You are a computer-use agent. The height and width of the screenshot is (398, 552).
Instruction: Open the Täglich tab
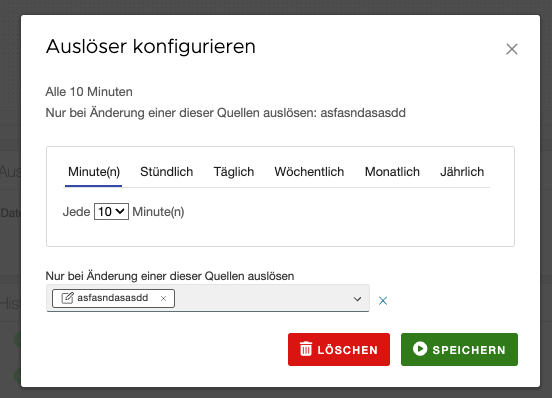(234, 172)
